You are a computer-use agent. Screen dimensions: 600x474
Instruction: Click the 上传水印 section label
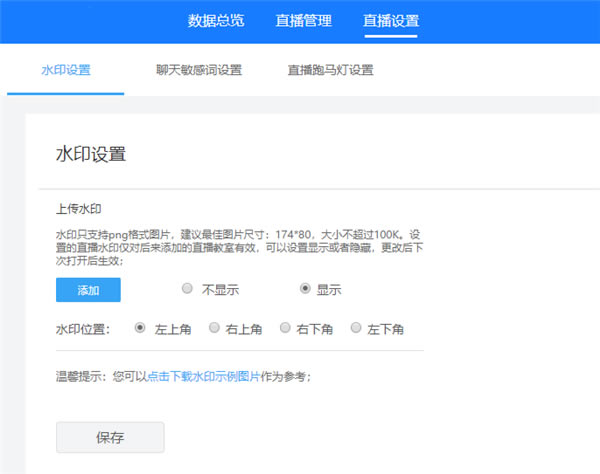coord(79,210)
